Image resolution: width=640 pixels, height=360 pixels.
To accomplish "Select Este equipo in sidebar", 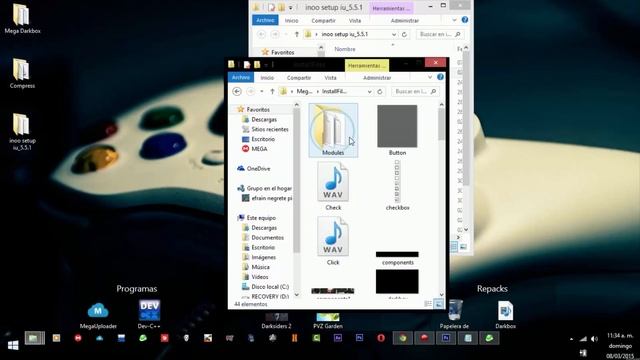I will [x=260, y=218].
